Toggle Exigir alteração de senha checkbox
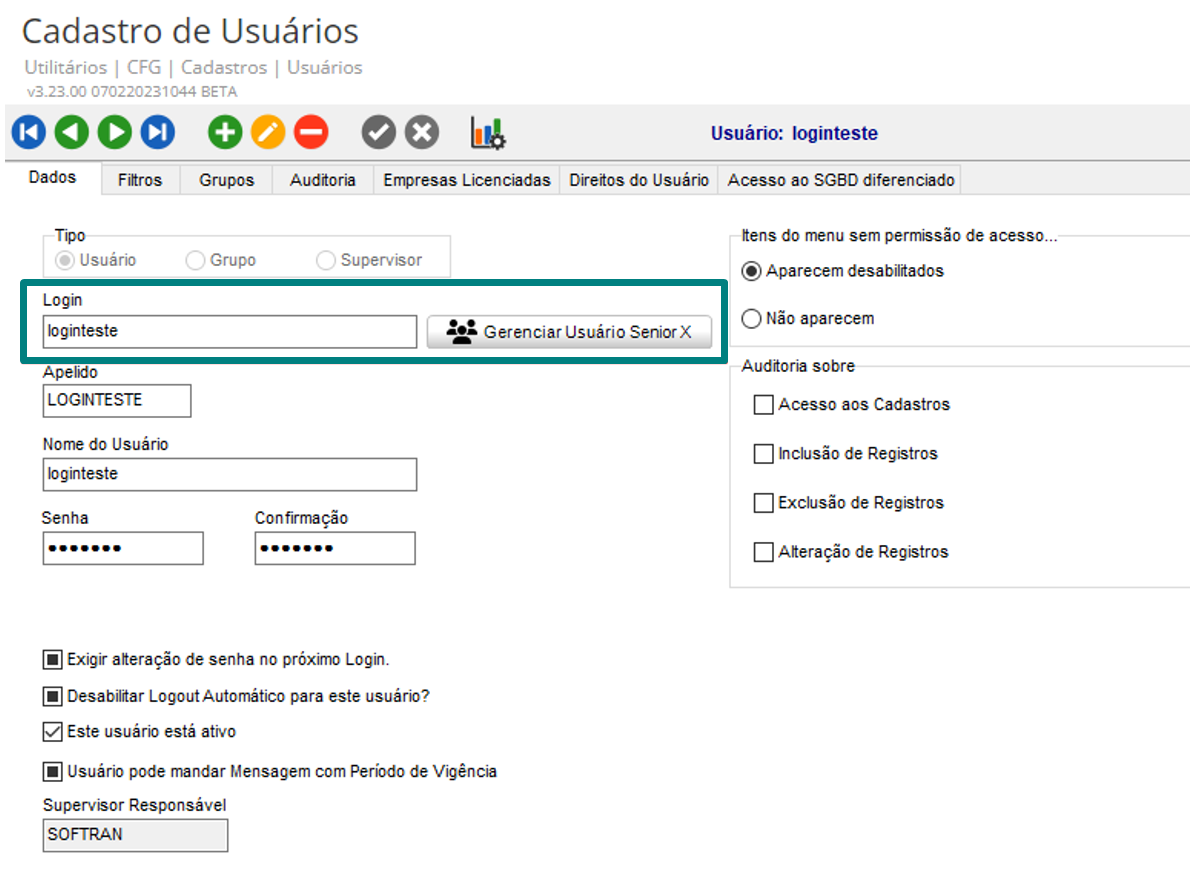Screen dimensions: 1197x876 (53, 659)
